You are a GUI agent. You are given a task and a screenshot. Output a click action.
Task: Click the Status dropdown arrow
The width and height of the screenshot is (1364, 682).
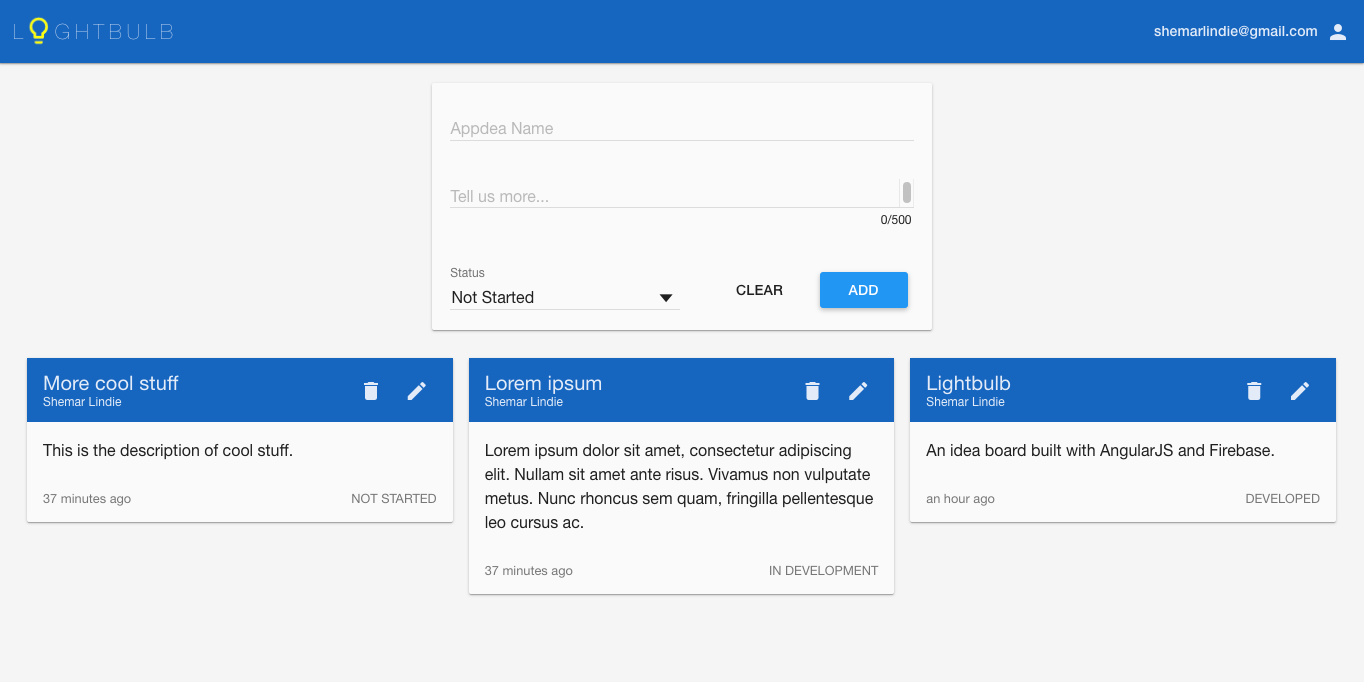point(665,297)
